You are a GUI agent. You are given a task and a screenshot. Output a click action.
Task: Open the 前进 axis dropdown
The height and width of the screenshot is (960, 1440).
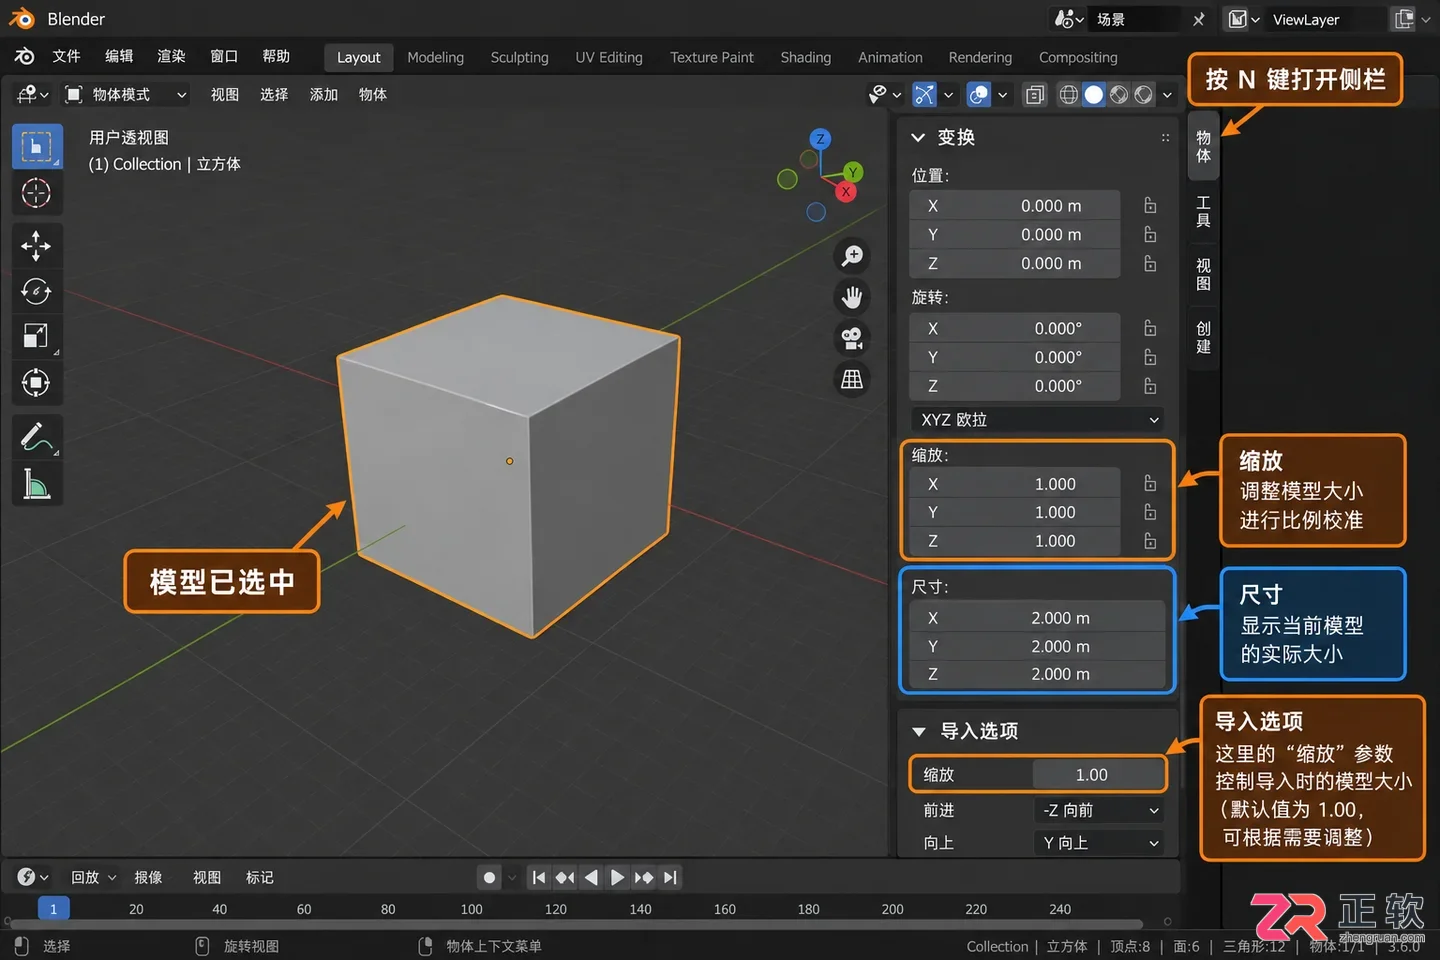pos(1099,811)
